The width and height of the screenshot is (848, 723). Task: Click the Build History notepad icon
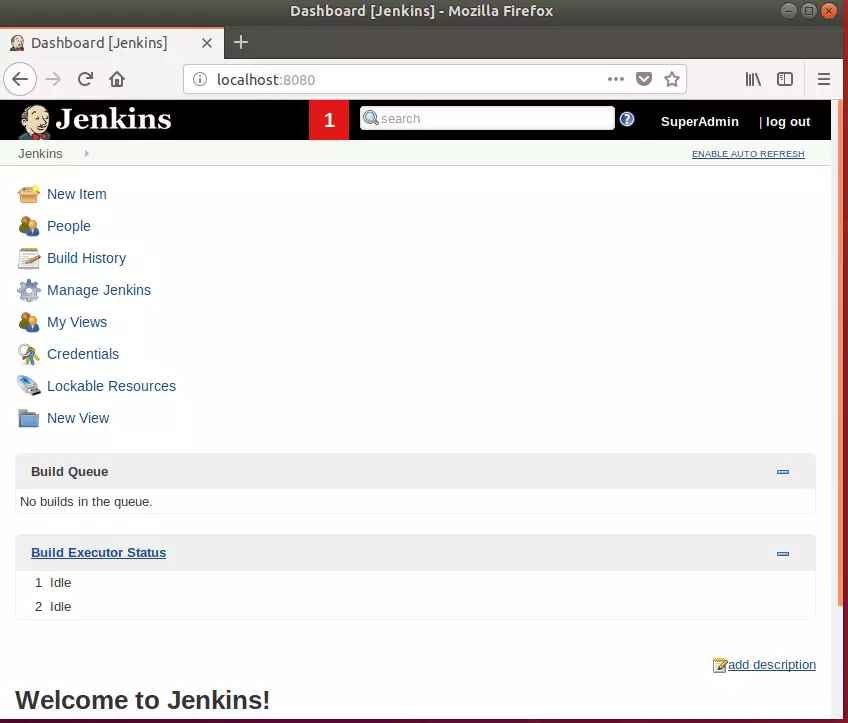[x=29, y=258]
